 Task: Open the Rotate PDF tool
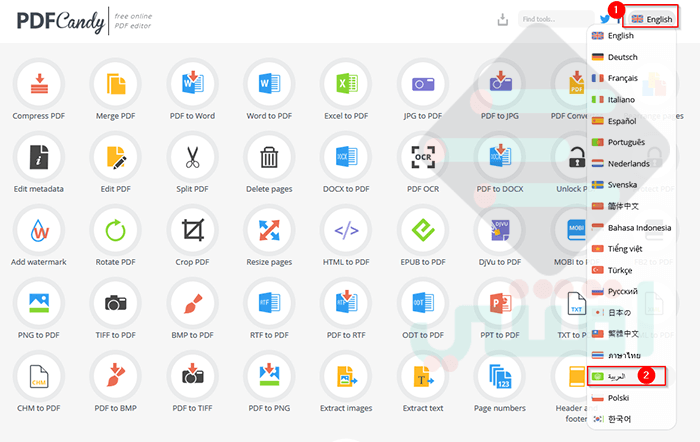[116, 231]
